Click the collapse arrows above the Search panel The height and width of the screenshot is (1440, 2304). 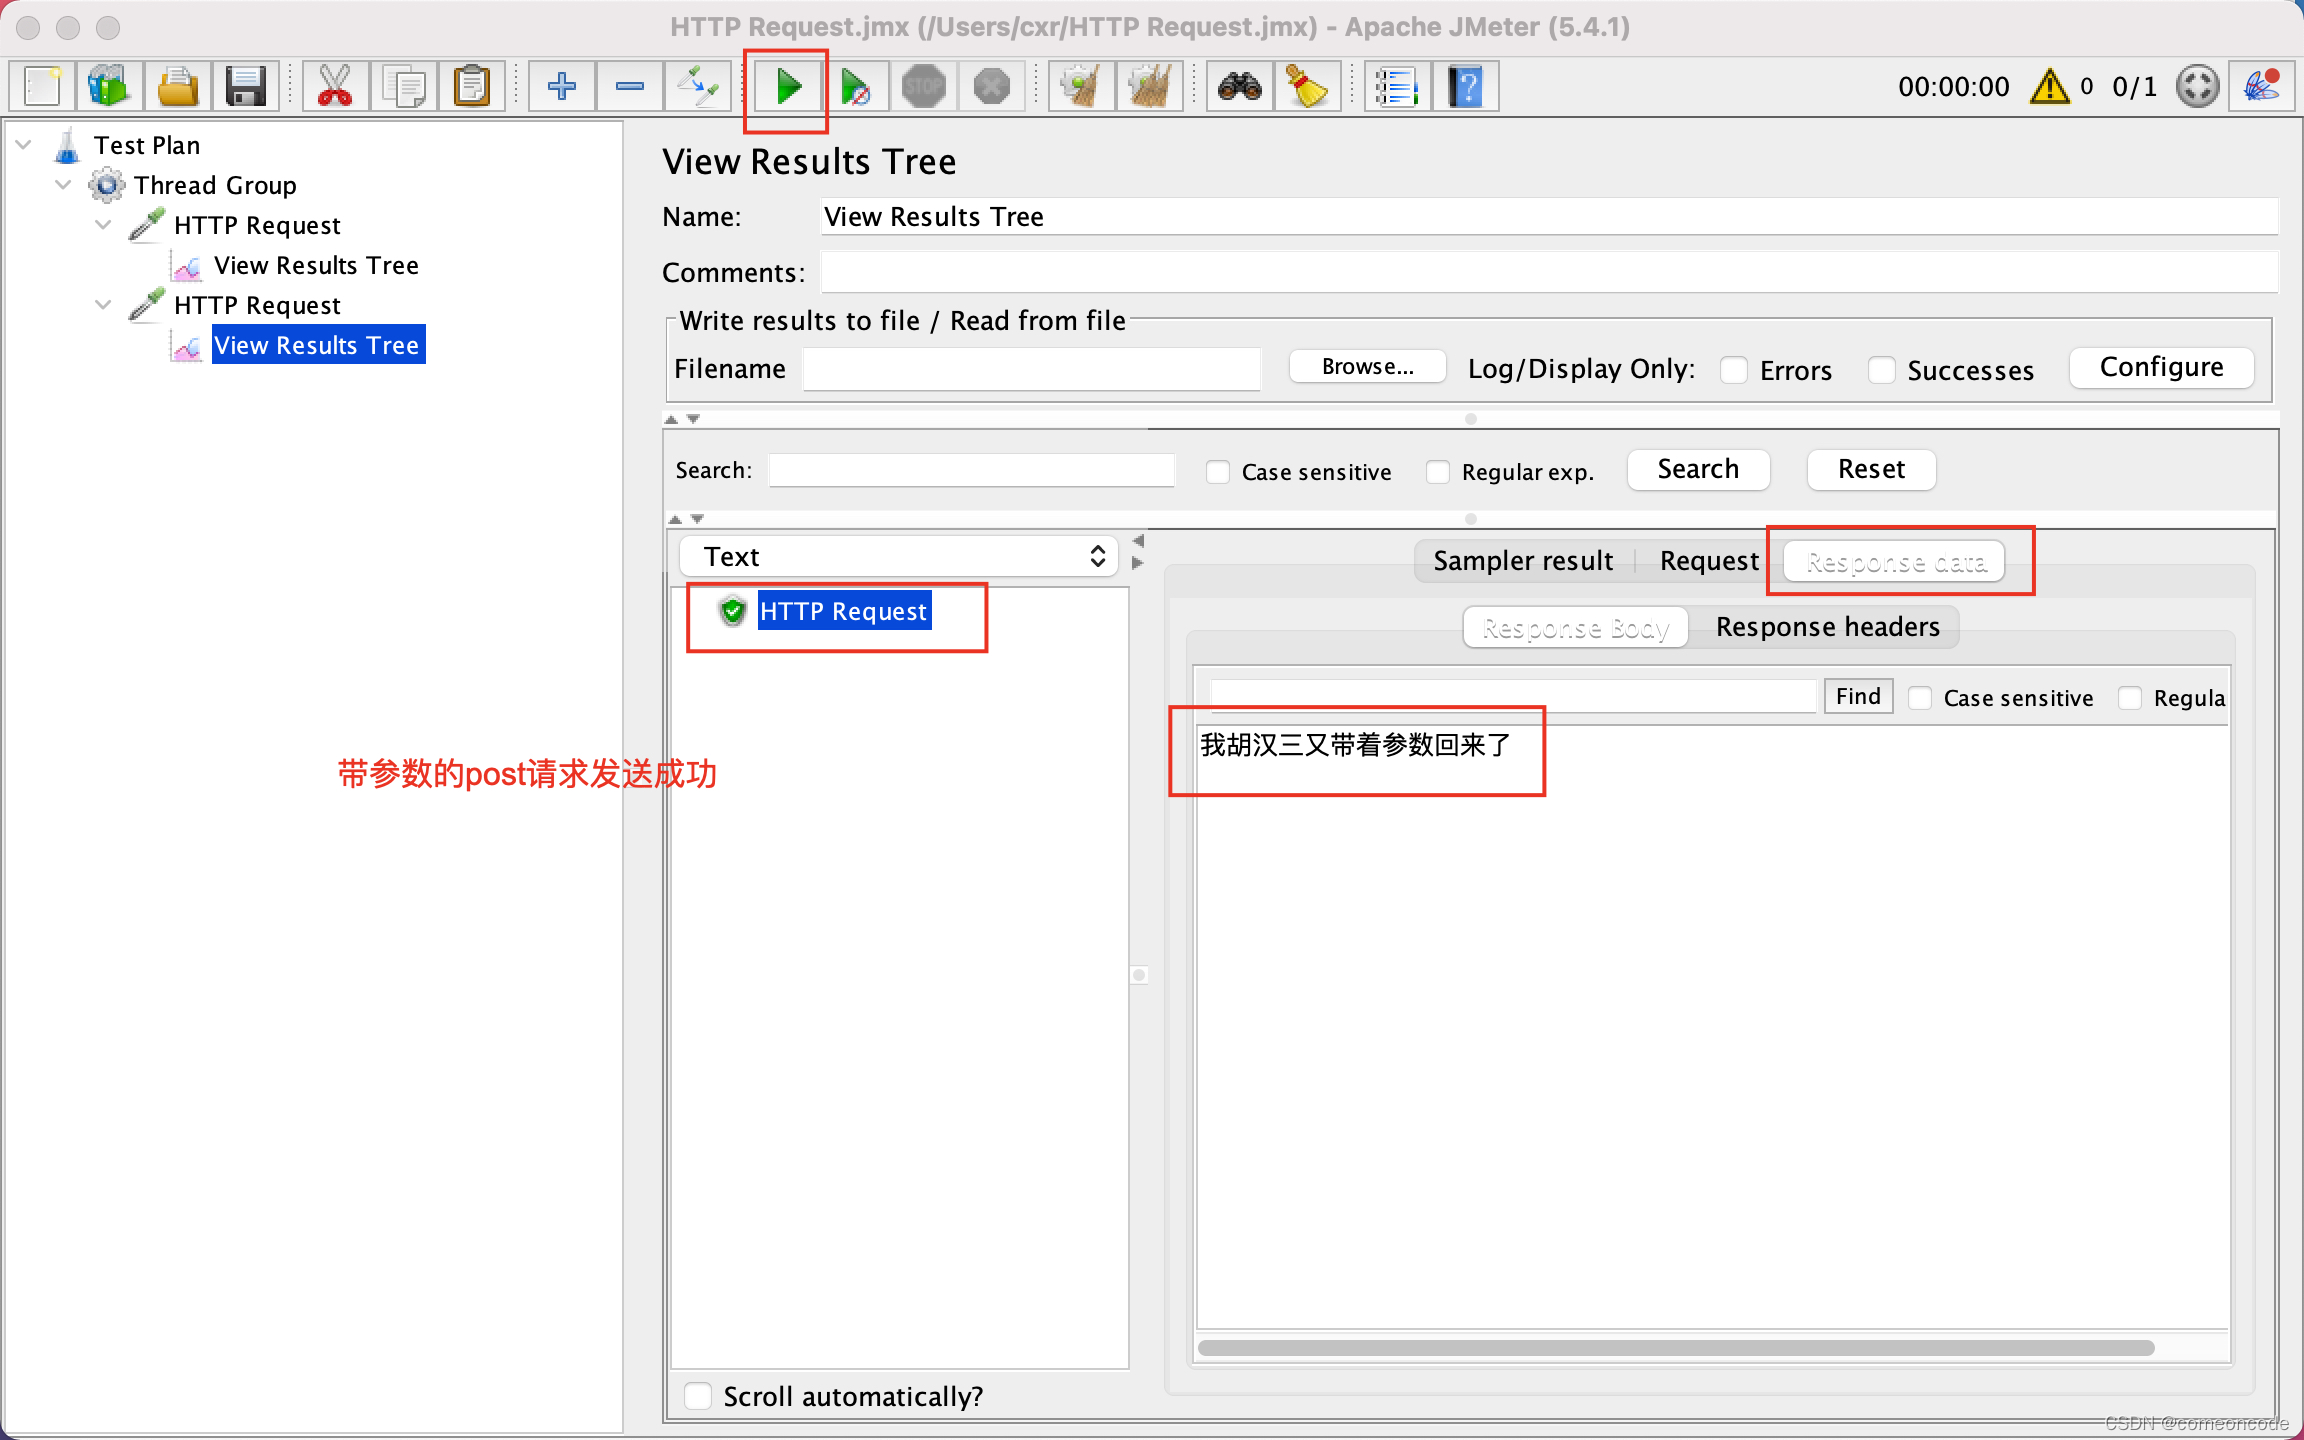point(682,419)
